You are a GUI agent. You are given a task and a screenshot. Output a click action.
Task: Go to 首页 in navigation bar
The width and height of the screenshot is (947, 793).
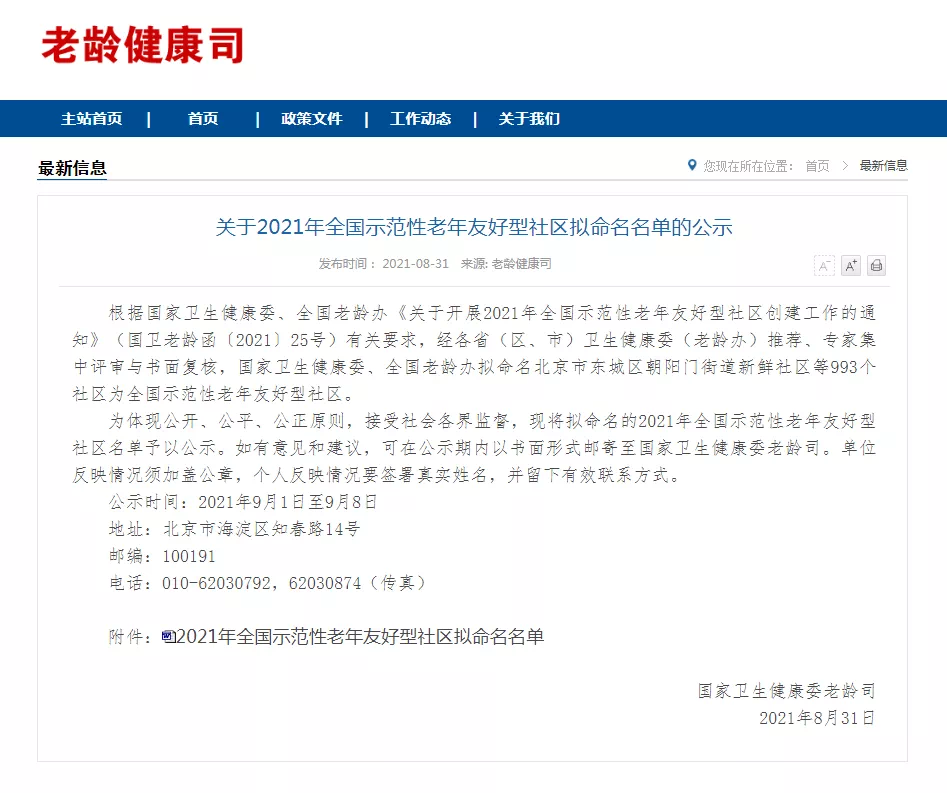[202, 118]
